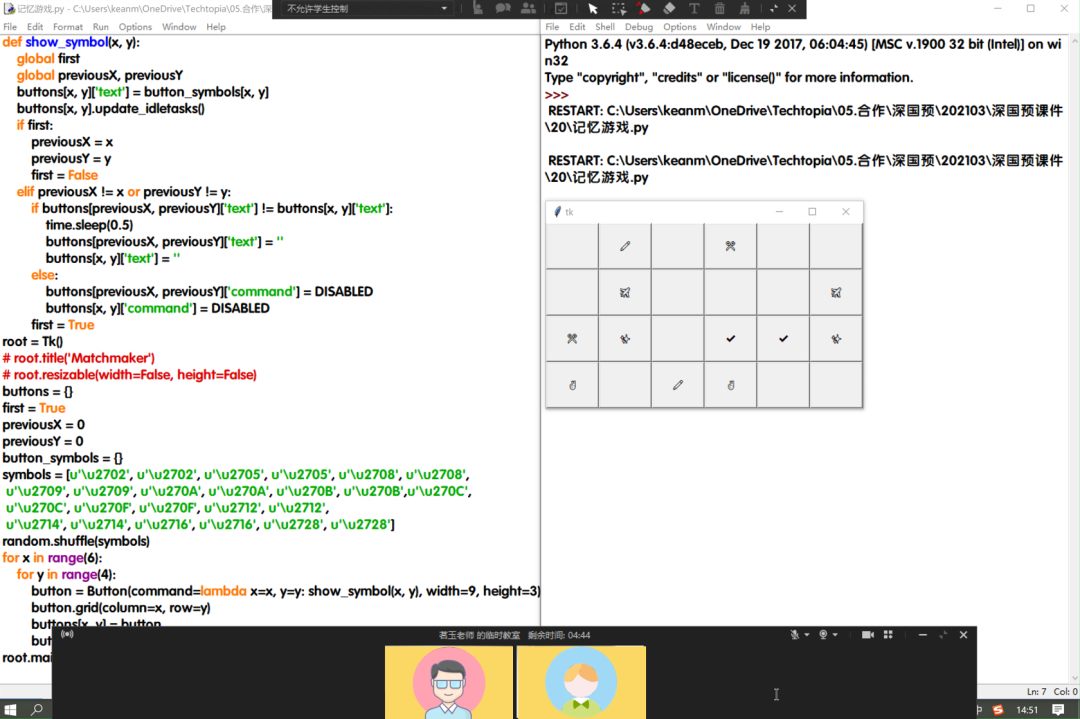Open Options menu in the editor window
Image resolution: width=1080 pixels, height=719 pixels.
click(x=135, y=27)
